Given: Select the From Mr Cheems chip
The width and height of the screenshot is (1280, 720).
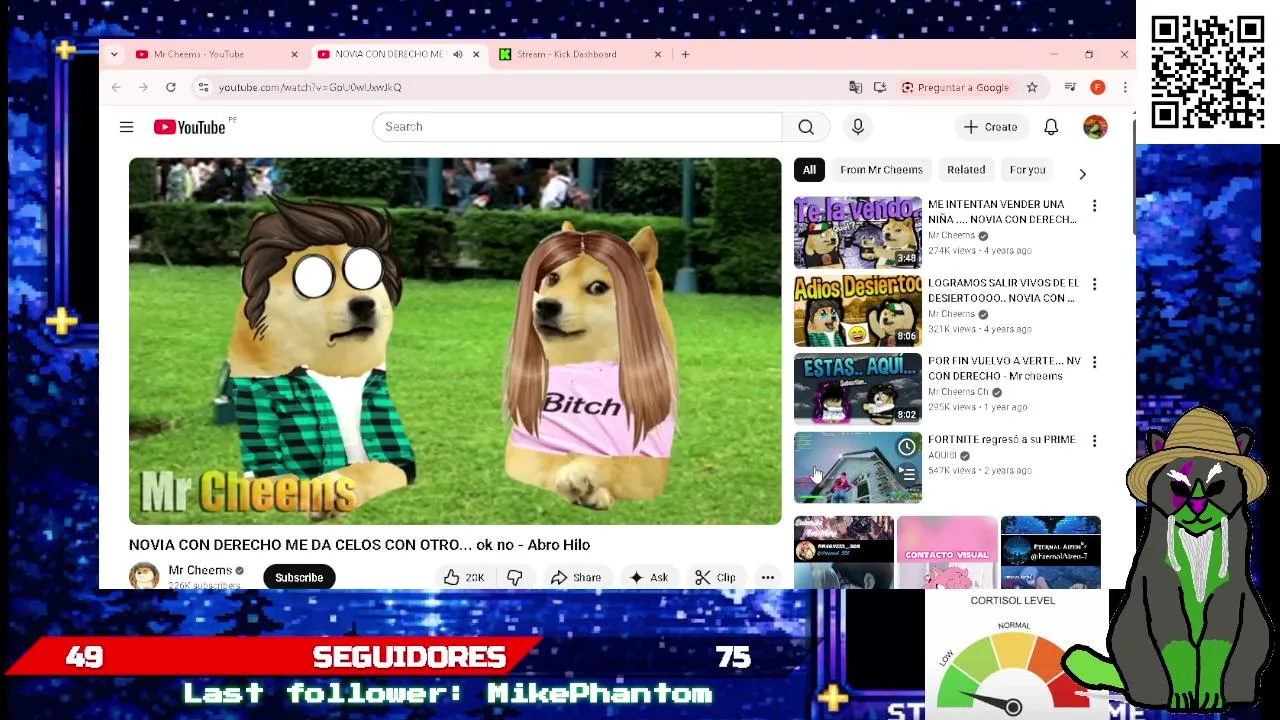Looking at the screenshot, I should coord(881,170).
